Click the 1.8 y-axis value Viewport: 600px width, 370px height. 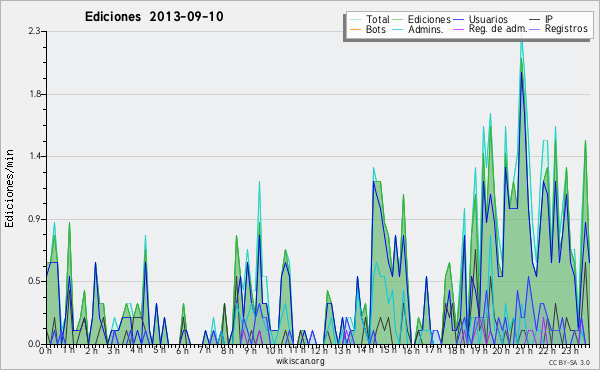[x=34, y=95]
